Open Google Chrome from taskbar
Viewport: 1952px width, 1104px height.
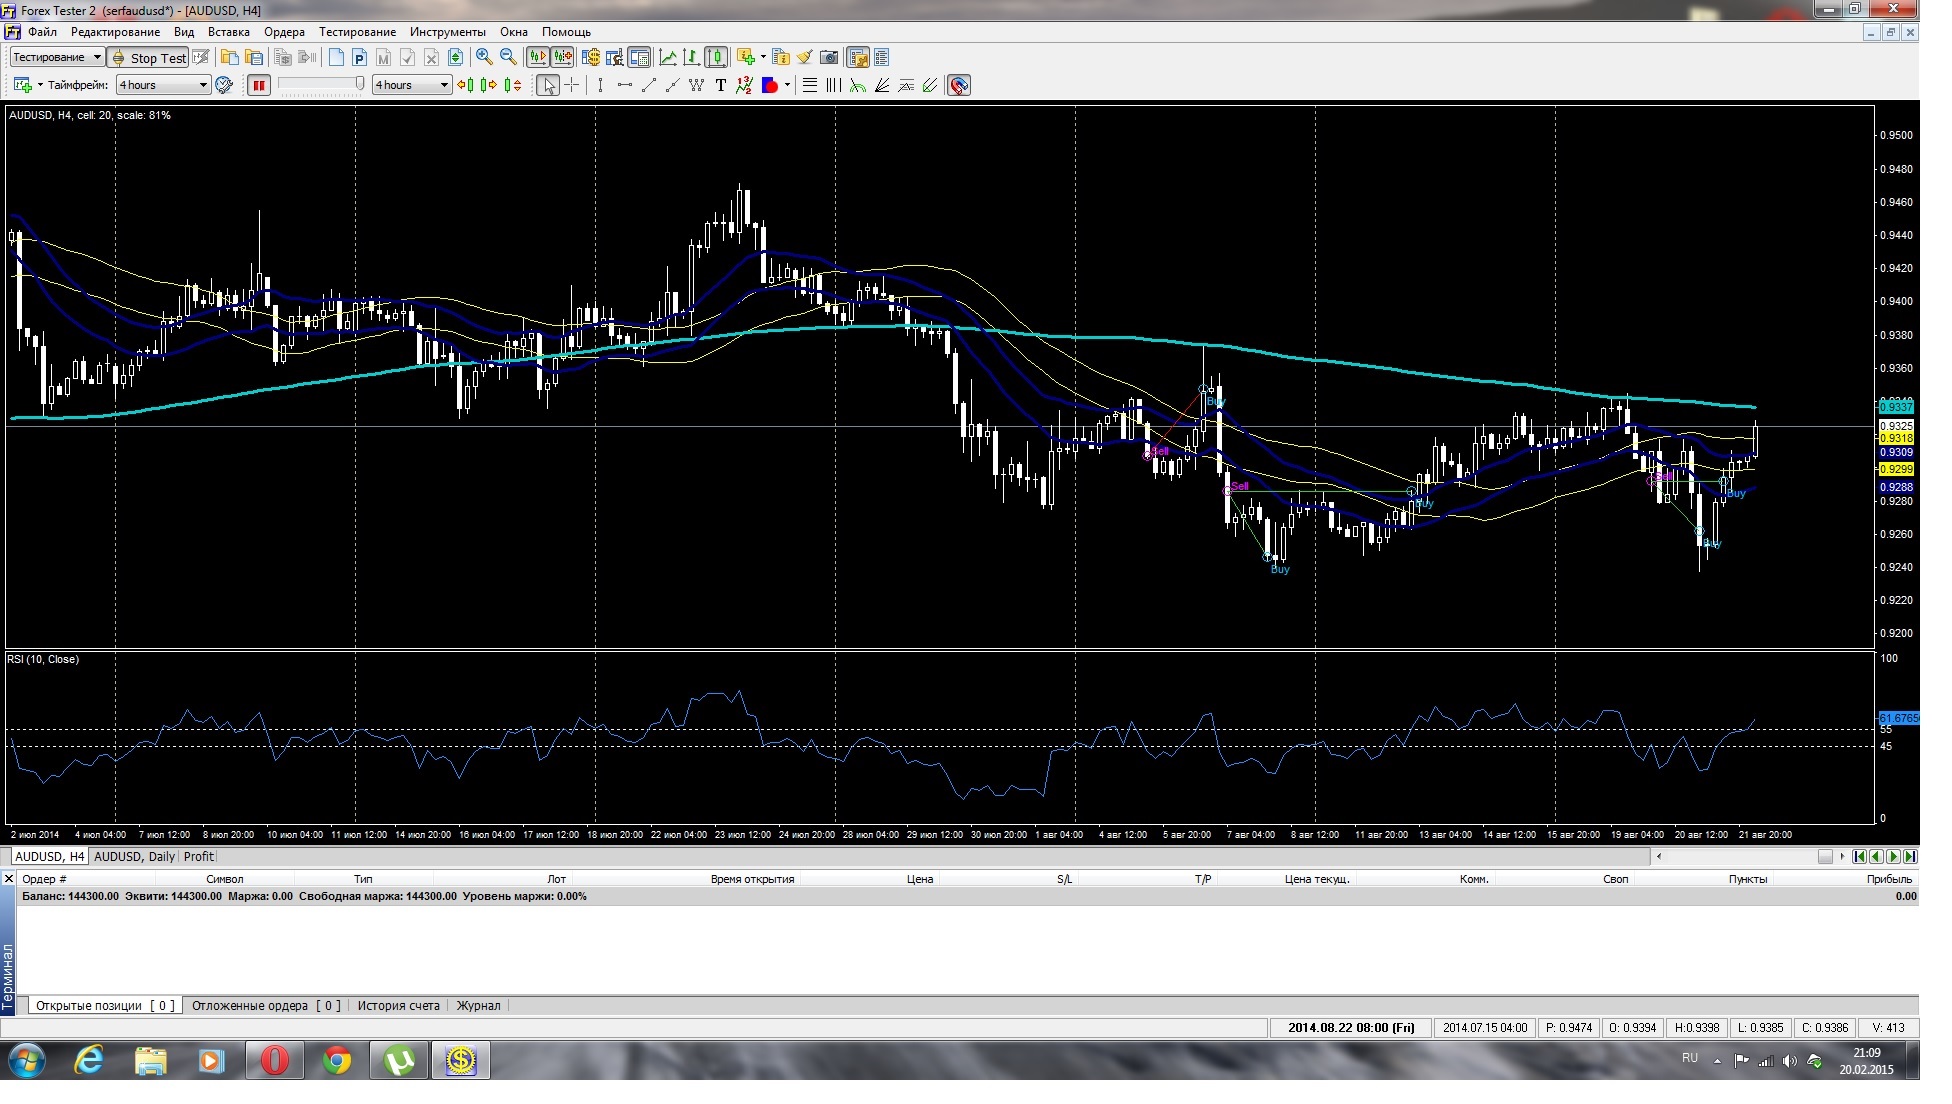[x=337, y=1061]
